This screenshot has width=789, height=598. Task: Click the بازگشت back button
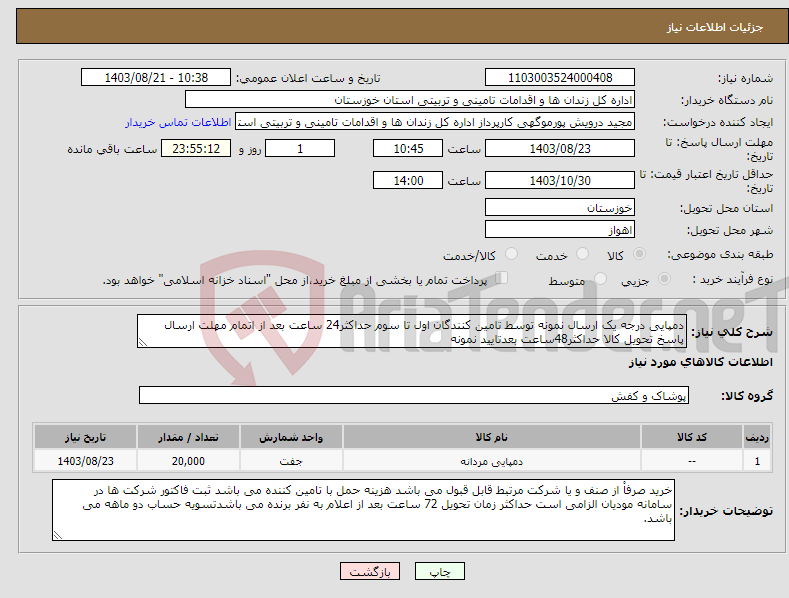[x=370, y=571]
